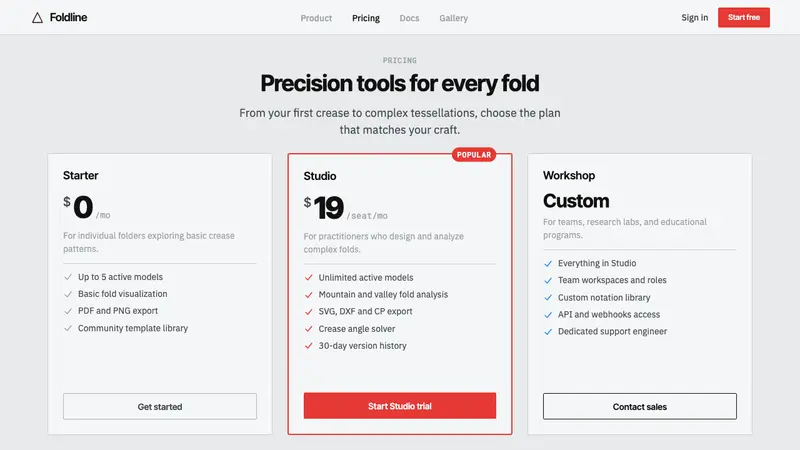Open the Gallery navigation item

click(x=454, y=18)
